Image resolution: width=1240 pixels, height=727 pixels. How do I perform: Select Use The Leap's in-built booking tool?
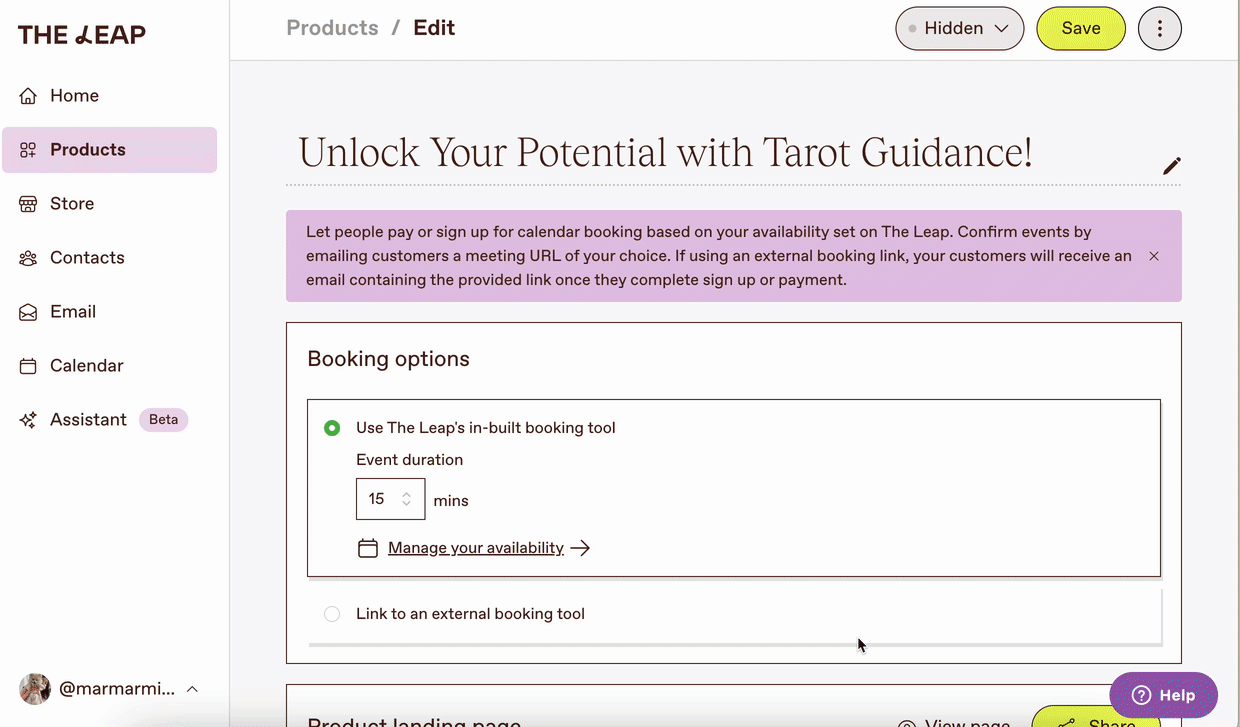pyautogui.click(x=332, y=427)
